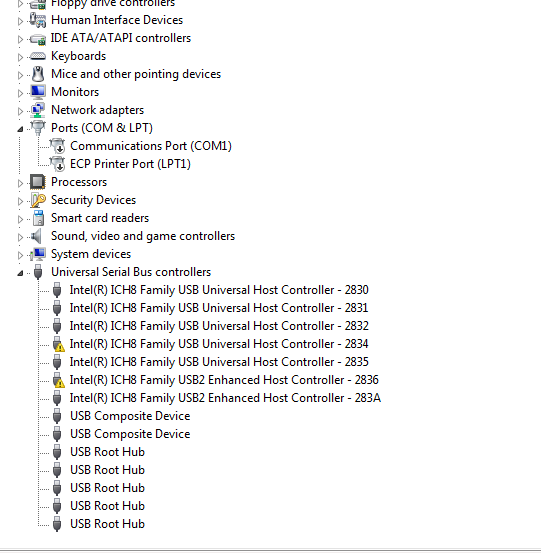The height and width of the screenshot is (553, 541).
Task: Select the "Security Devices" label
Action: (x=93, y=200)
